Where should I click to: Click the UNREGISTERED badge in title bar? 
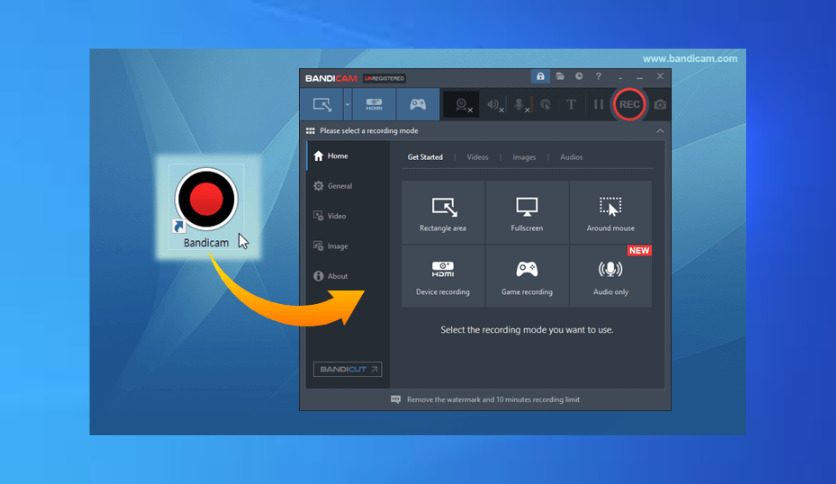384,78
